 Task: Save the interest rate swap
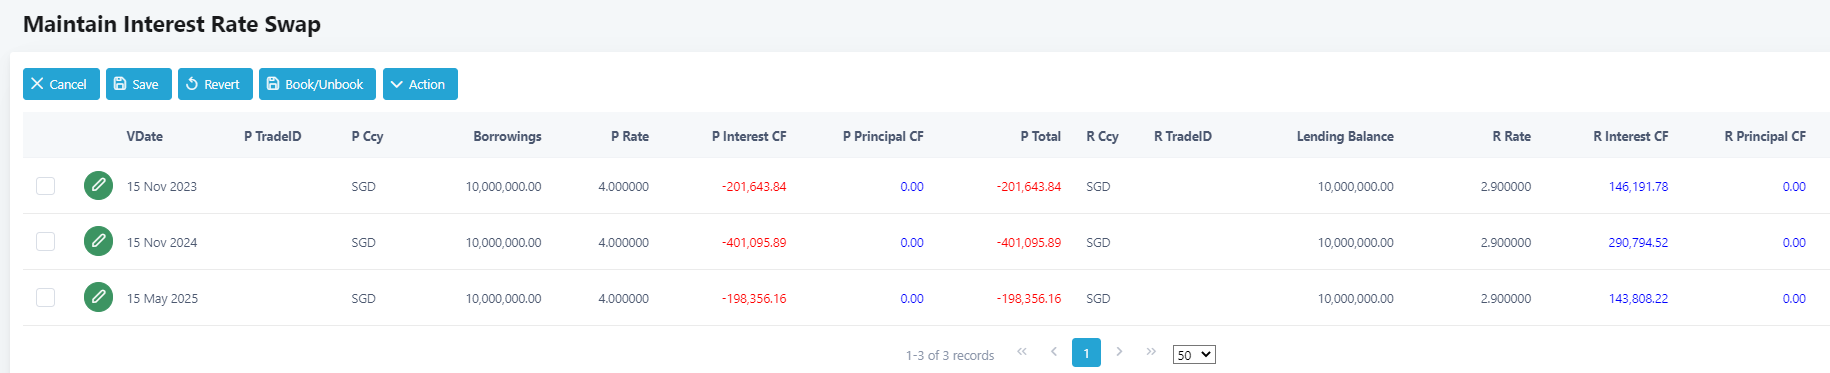tap(139, 84)
